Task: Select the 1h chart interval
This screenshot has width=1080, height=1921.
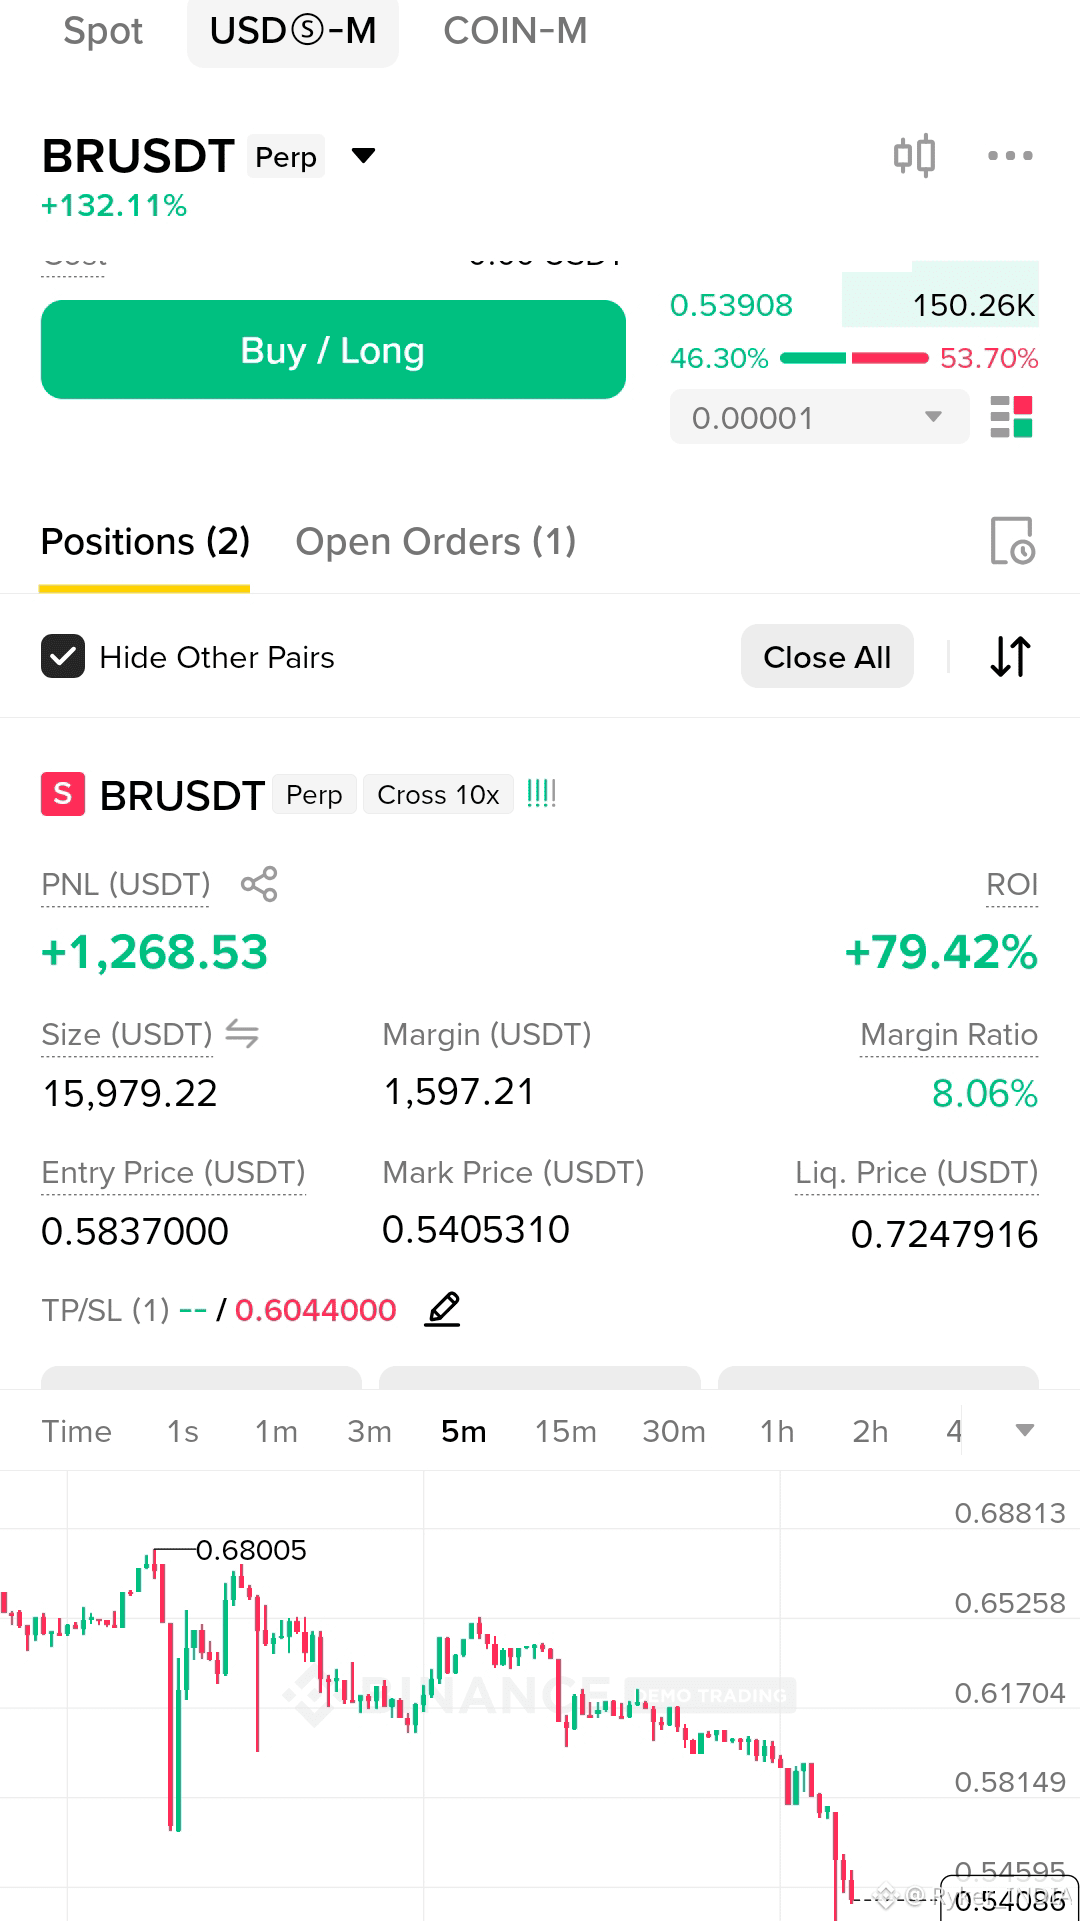Action: click(777, 1431)
